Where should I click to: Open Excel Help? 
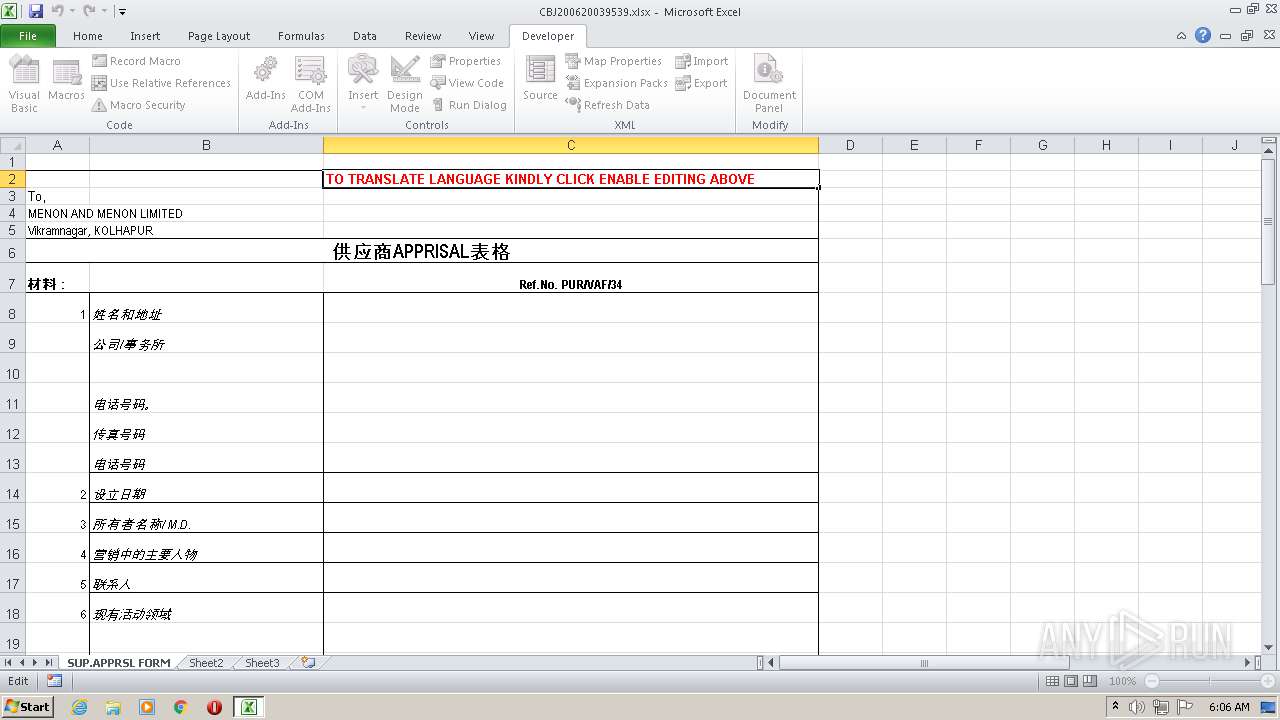click(x=1203, y=36)
